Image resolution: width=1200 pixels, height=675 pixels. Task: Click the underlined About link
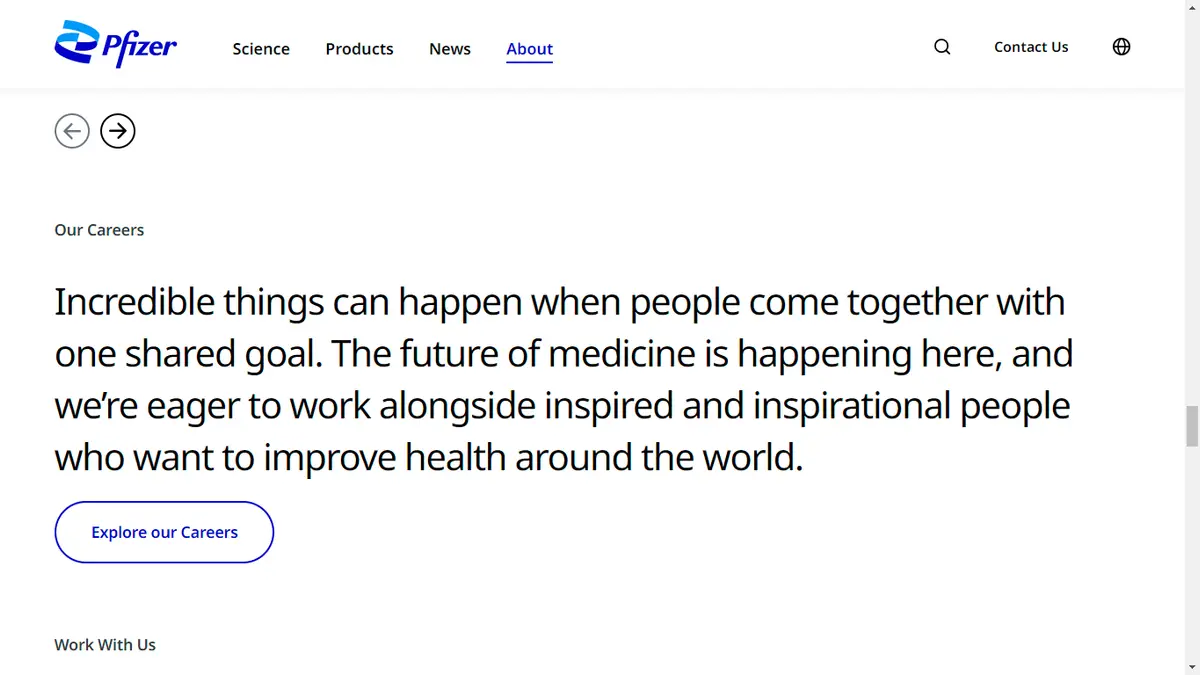529,49
